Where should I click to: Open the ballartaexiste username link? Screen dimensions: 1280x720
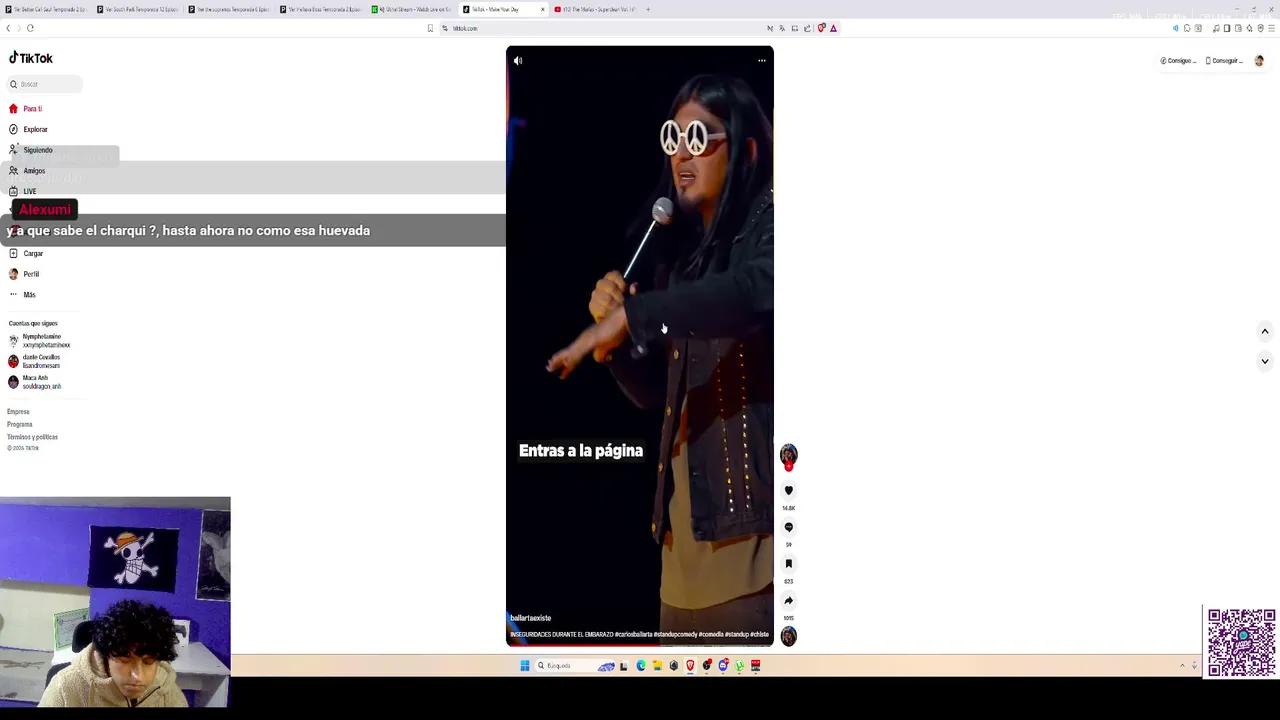pyautogui.click(x=531, y=618)
